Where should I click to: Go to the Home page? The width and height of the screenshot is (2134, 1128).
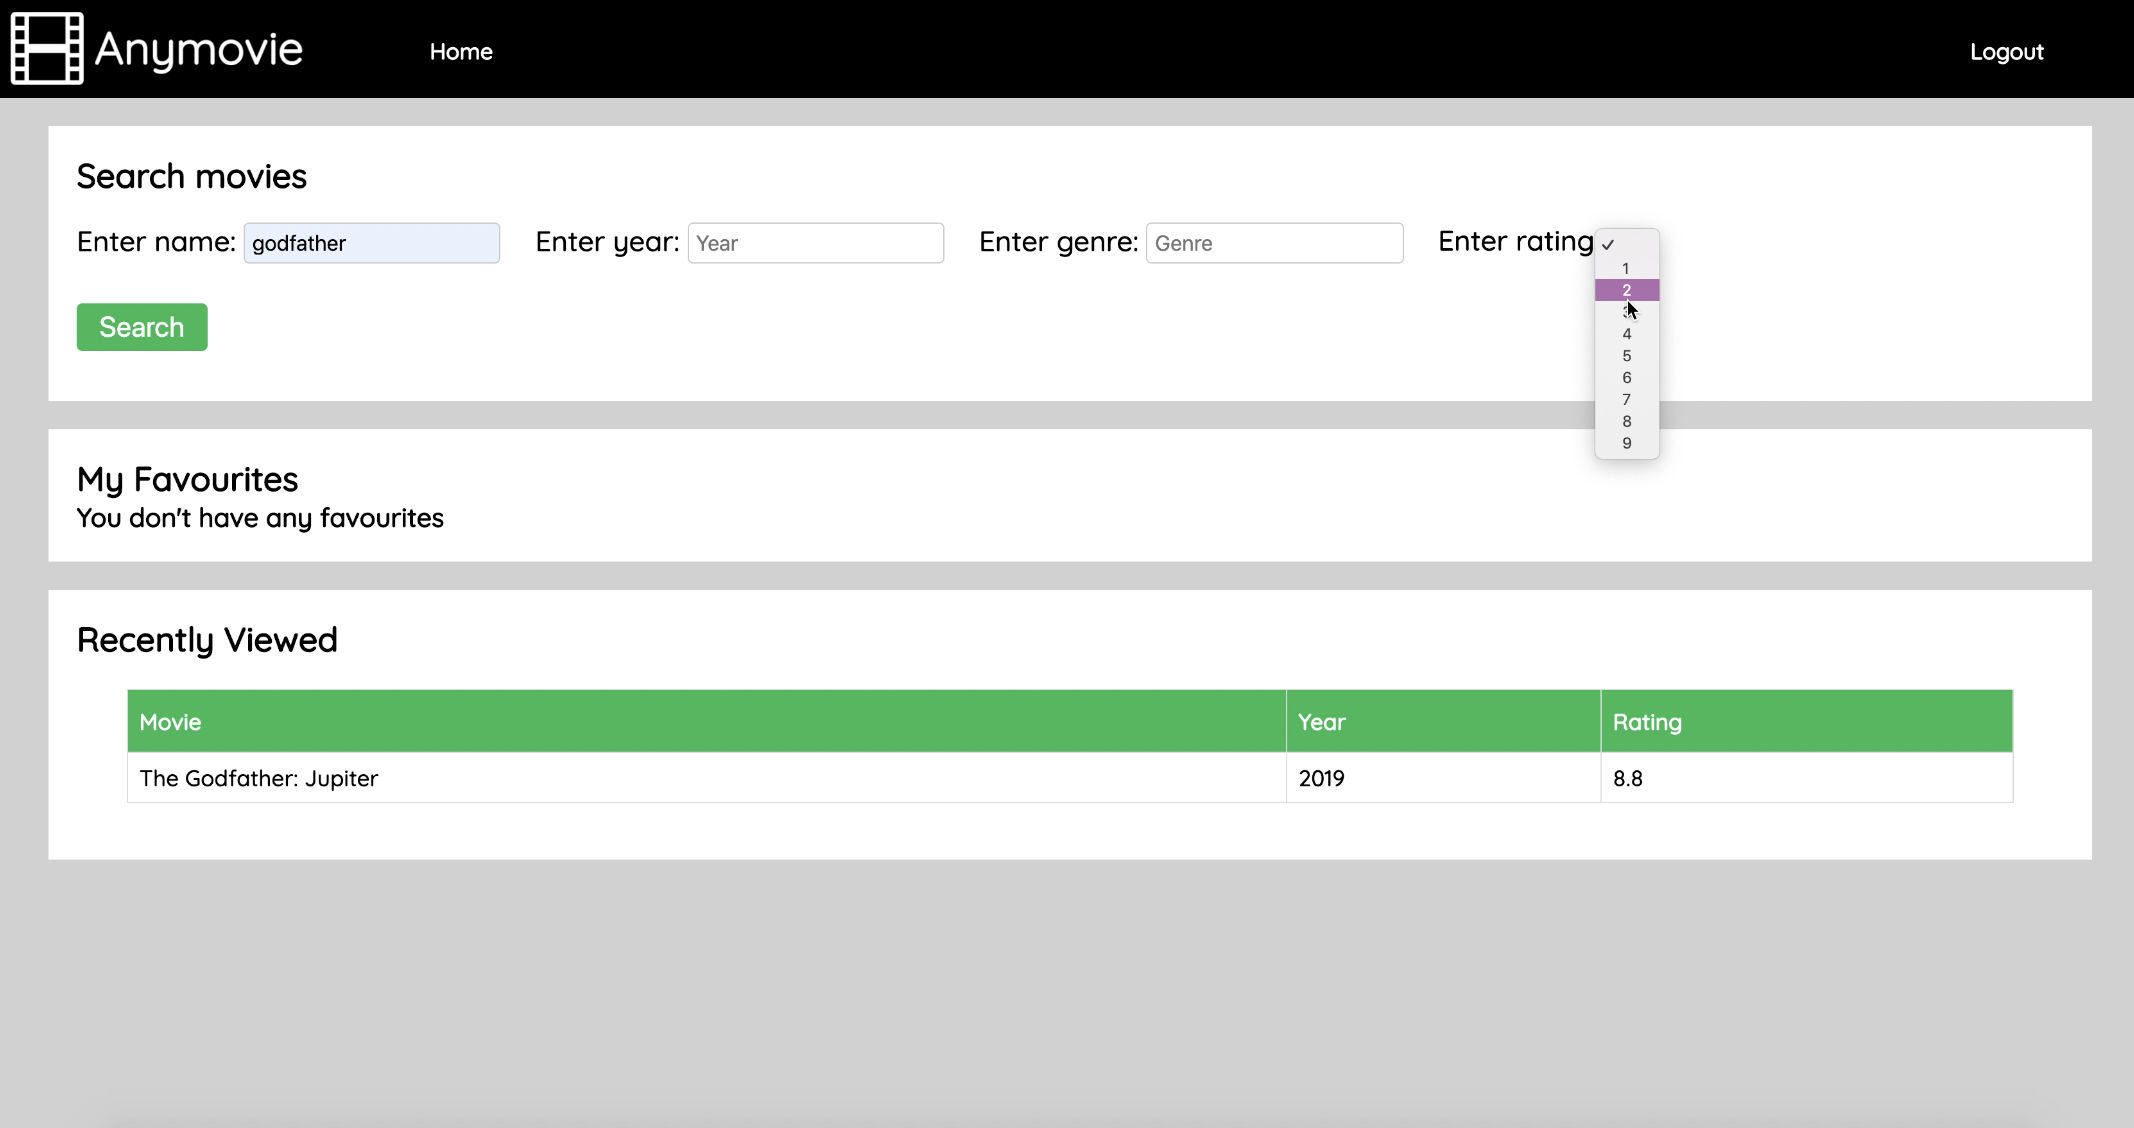461,52
